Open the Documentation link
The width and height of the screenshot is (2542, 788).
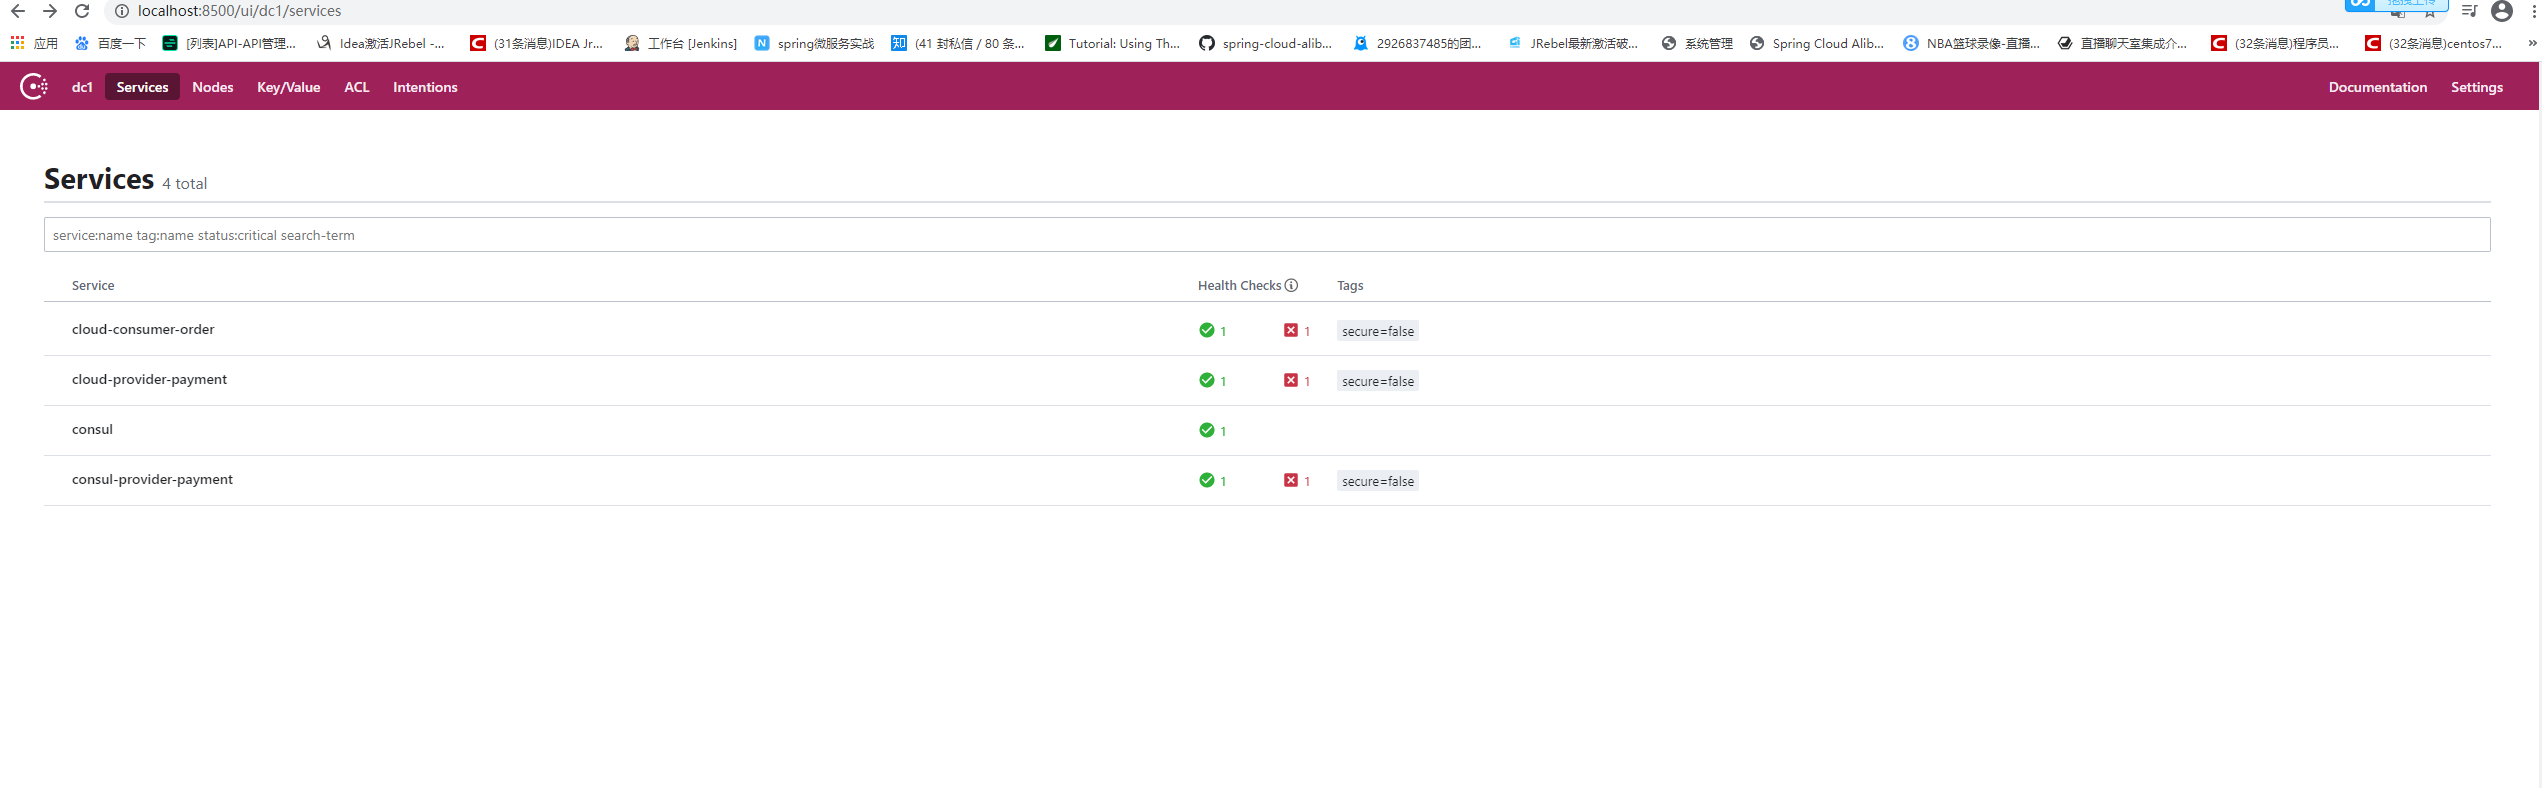(2377, 87)
